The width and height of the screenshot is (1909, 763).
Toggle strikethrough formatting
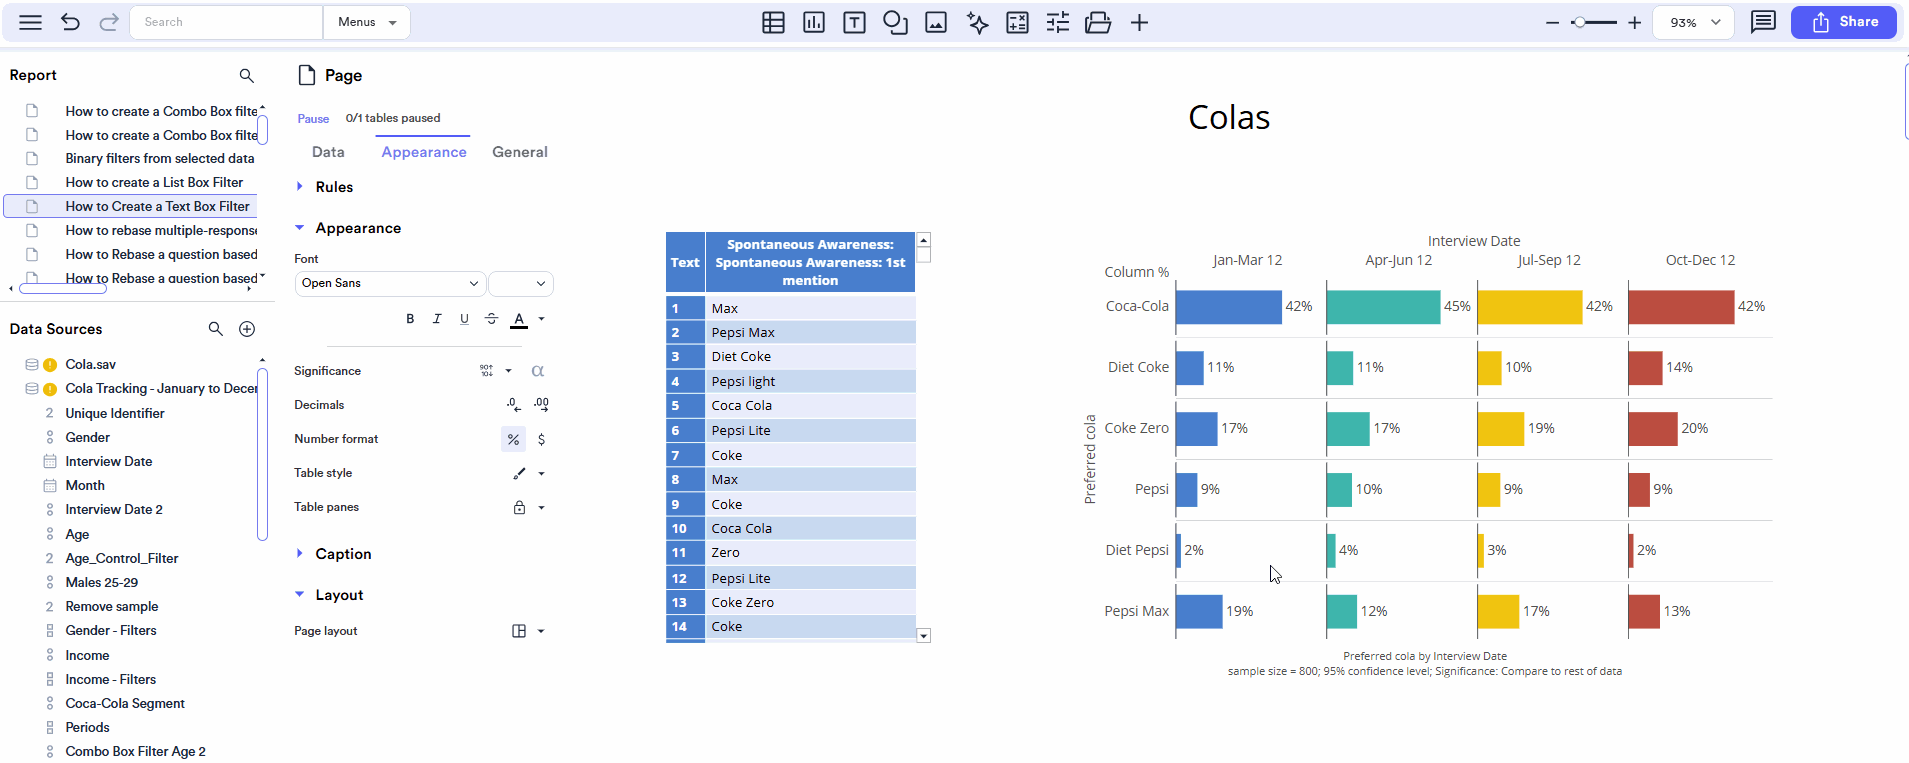pos(491,319)
